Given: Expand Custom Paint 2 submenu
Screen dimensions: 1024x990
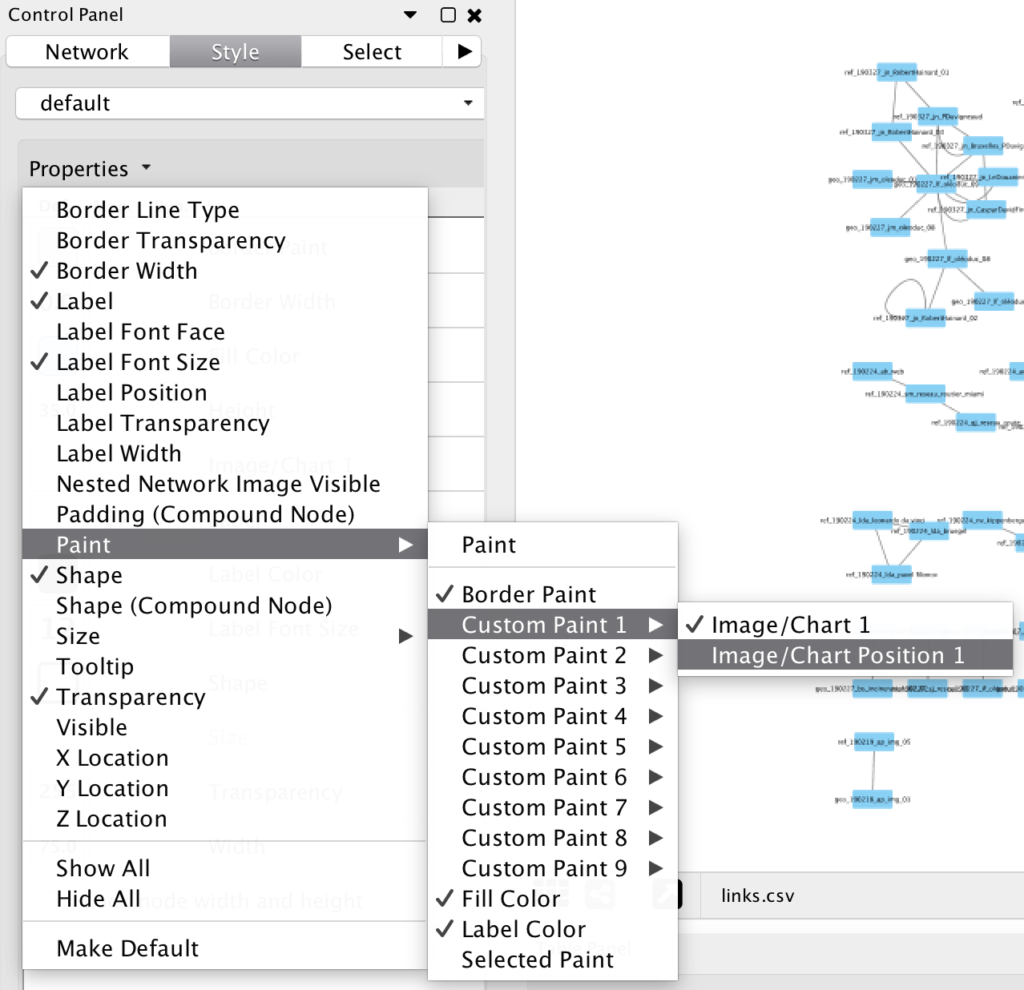Looking at the screenshot, I should coord(552,655).
